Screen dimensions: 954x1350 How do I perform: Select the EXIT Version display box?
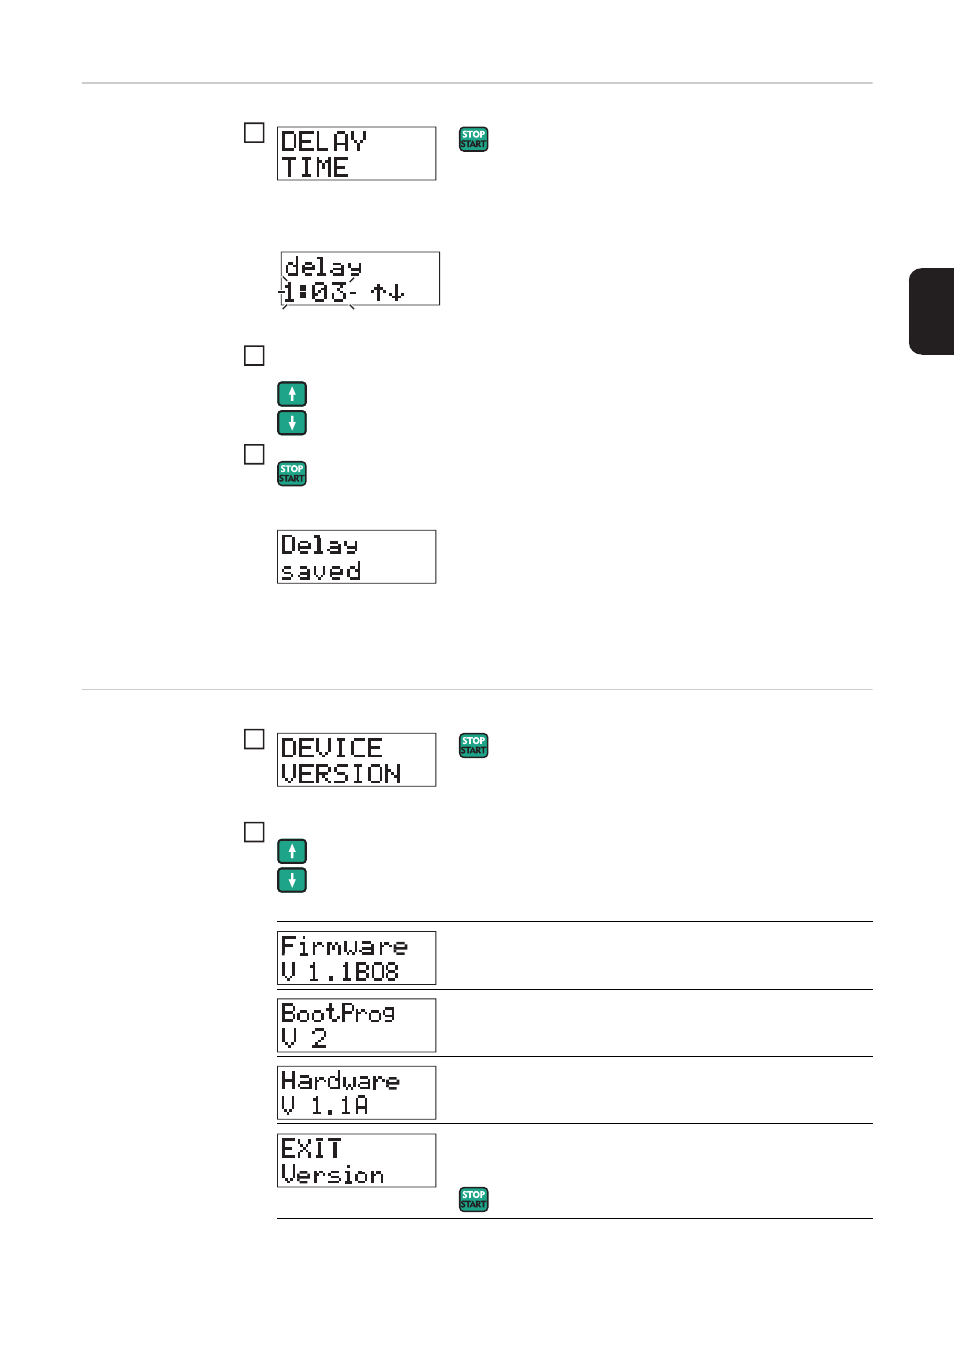356,1161
